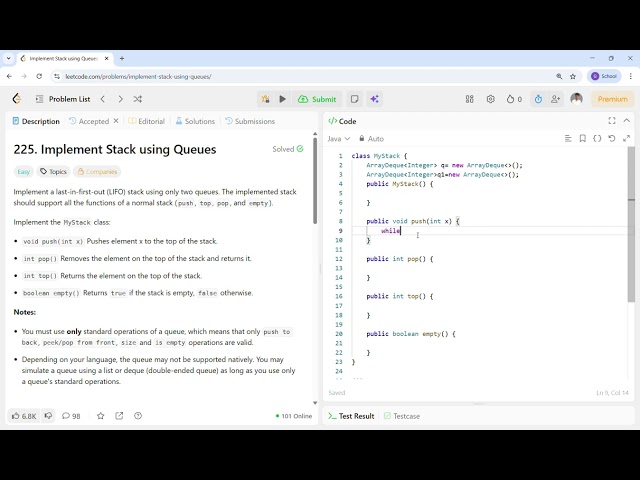
Task: Click the Solved status indicator
Action: pyautogui.click(x=288, y=149)
